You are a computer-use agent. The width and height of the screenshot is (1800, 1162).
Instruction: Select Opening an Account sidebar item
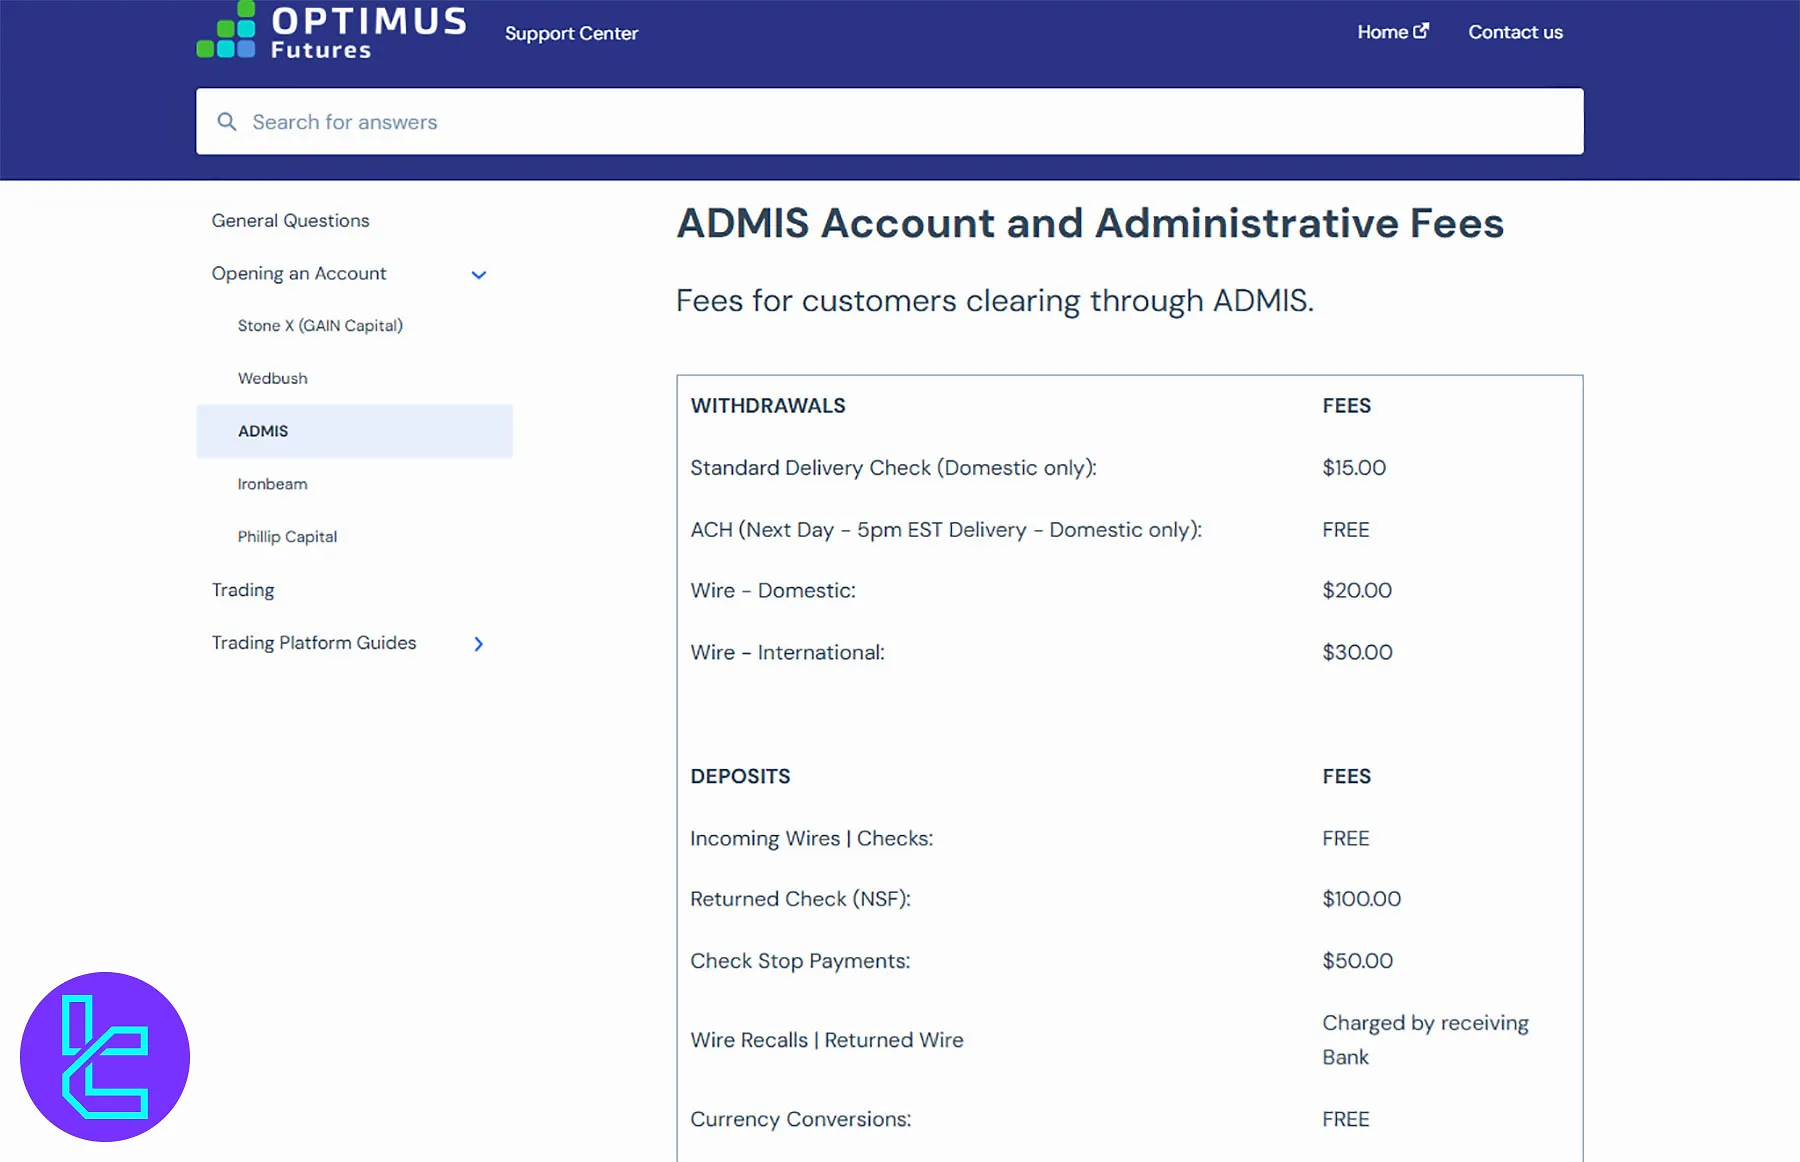coord(298,273)
